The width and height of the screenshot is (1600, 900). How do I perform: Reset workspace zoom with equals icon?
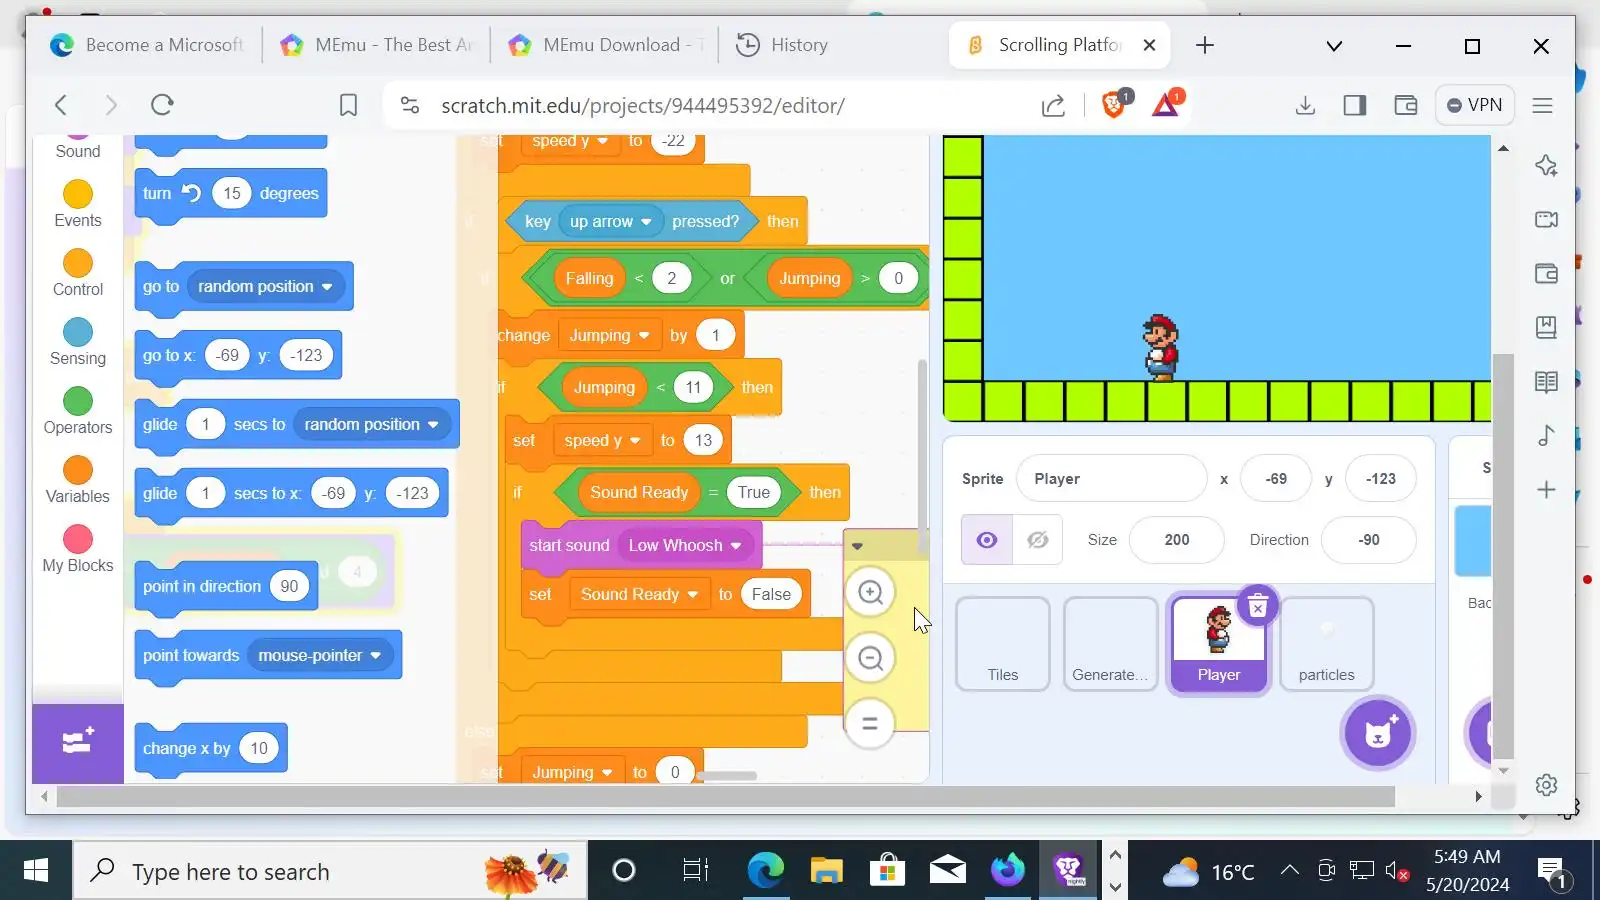[870, 723]
